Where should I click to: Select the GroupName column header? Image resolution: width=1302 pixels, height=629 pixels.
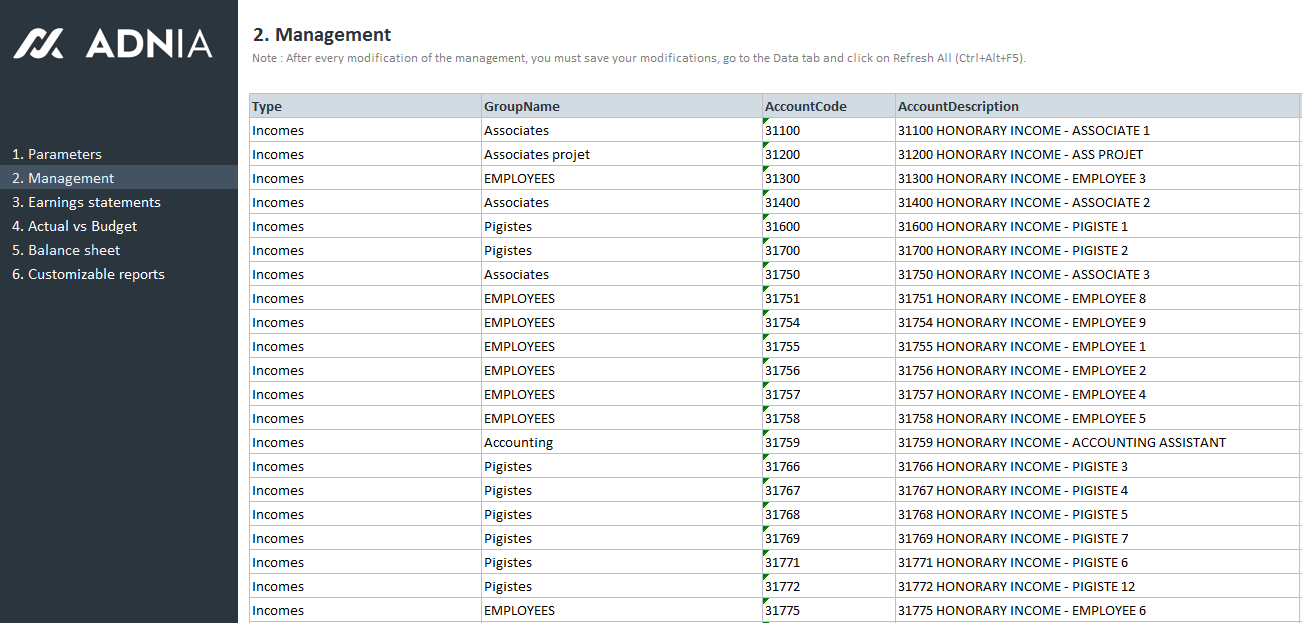[x=522, y=106]
